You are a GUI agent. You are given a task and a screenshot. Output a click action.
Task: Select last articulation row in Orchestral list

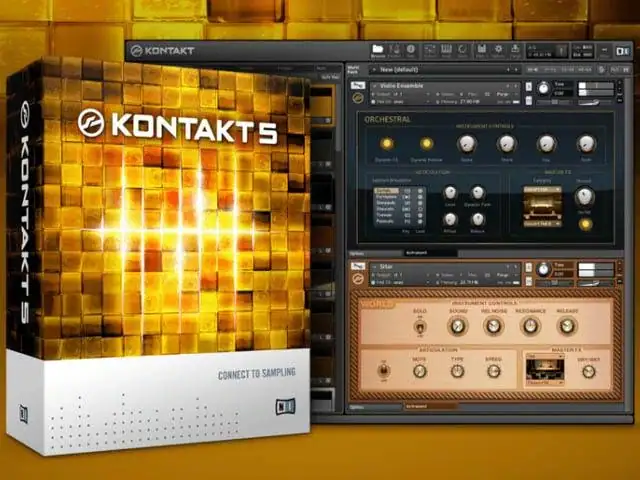(x=399, y=221)
